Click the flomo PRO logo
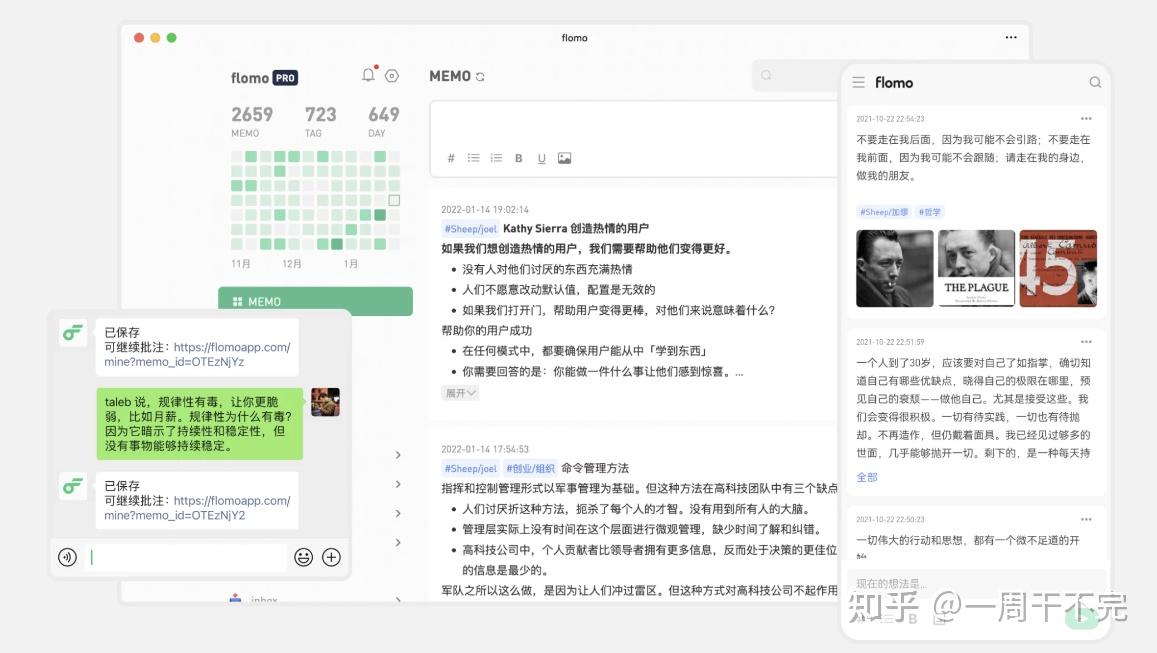This screenshot has width=1157, height=653. (x=264, y=77)
